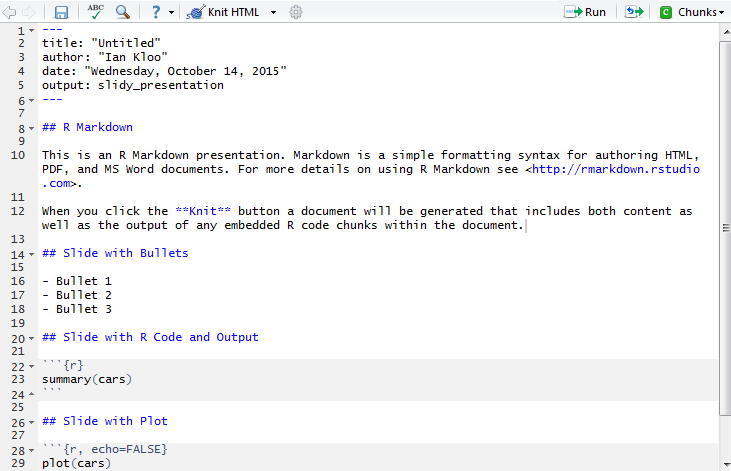This screenshot has width=731, height=471.
Task: Save the current document
Action: (61, 12)
